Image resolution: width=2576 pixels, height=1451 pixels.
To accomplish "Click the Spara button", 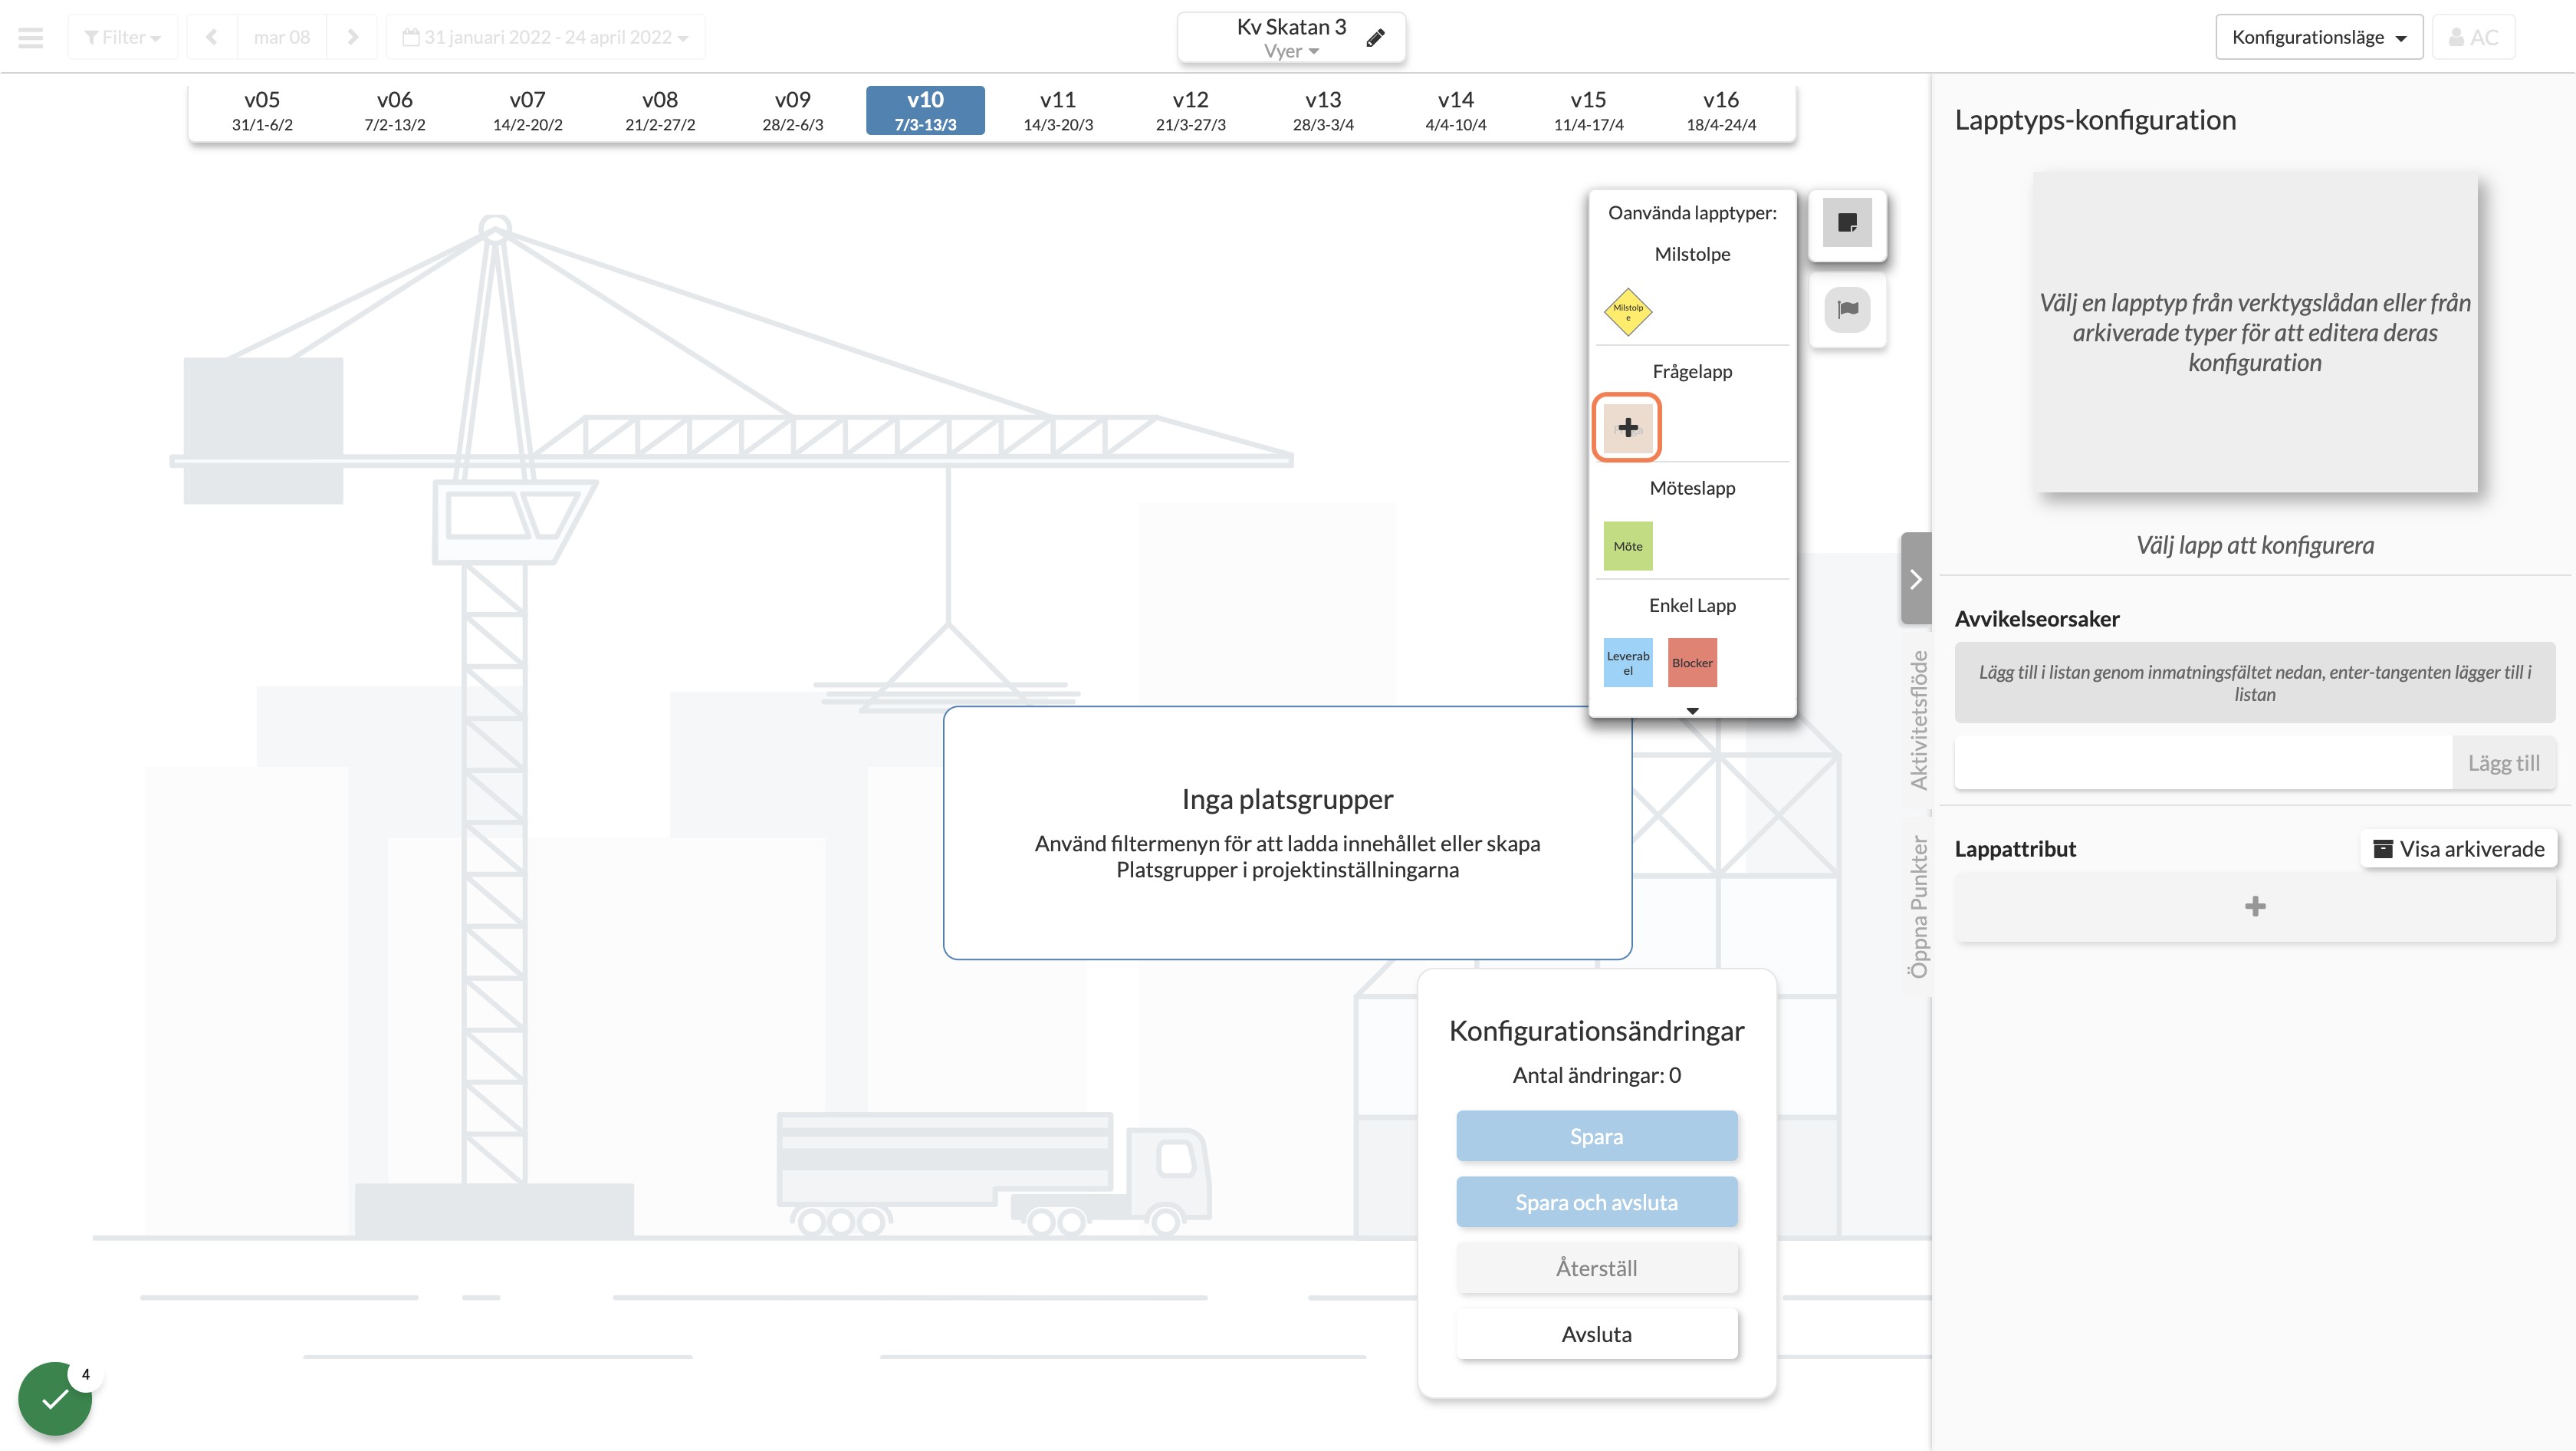I will point(1596,1137).
